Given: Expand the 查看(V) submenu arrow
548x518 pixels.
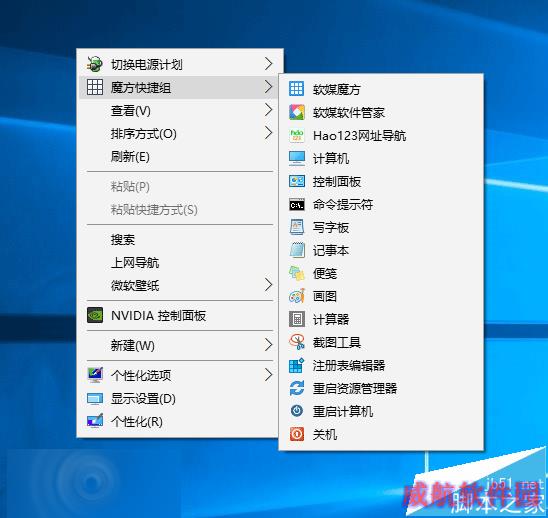Looking at the screenshot, I should [268, 110].
